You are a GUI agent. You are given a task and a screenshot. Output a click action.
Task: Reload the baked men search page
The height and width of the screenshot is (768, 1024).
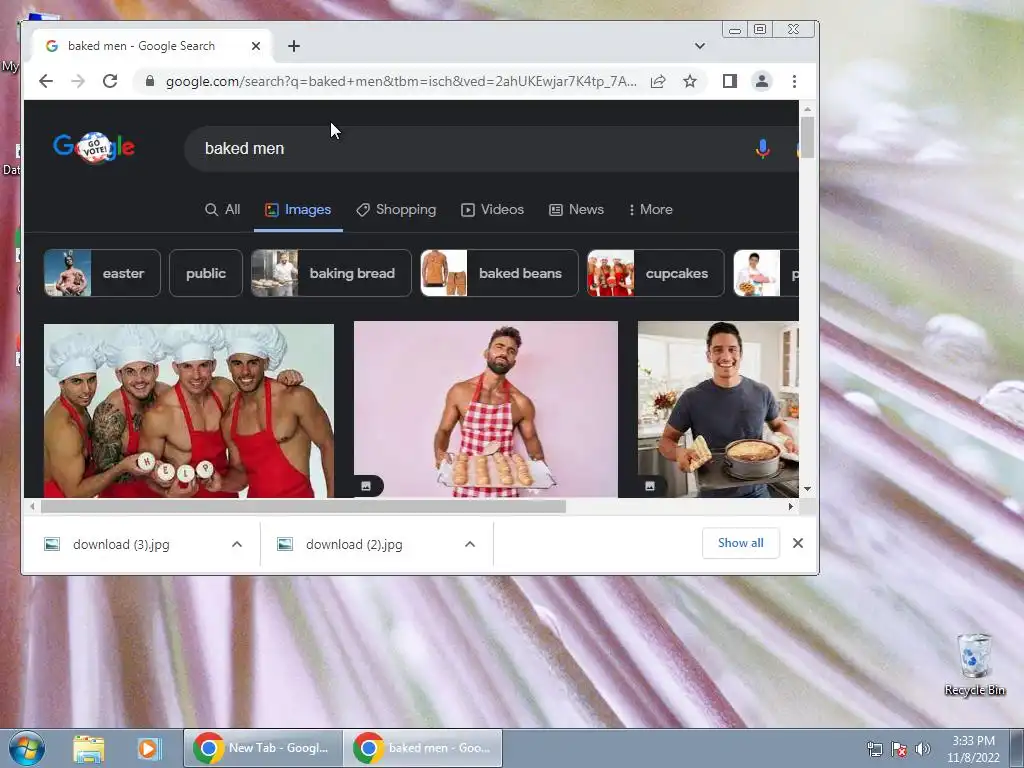click(110, 81)
